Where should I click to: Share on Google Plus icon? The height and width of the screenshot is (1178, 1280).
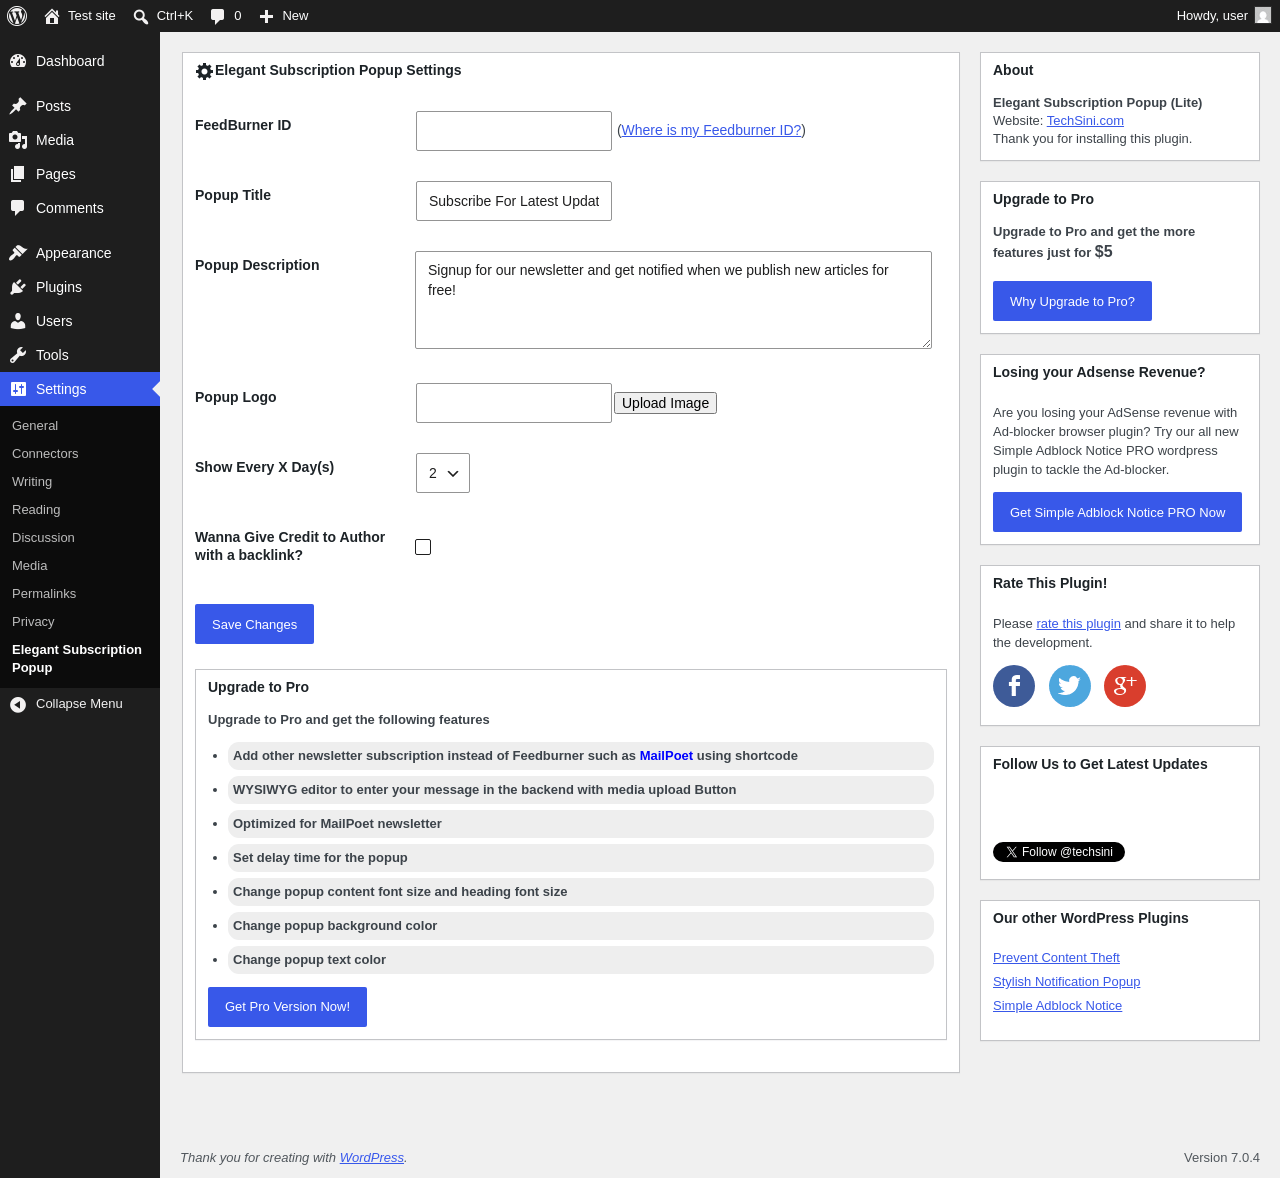1125,686
